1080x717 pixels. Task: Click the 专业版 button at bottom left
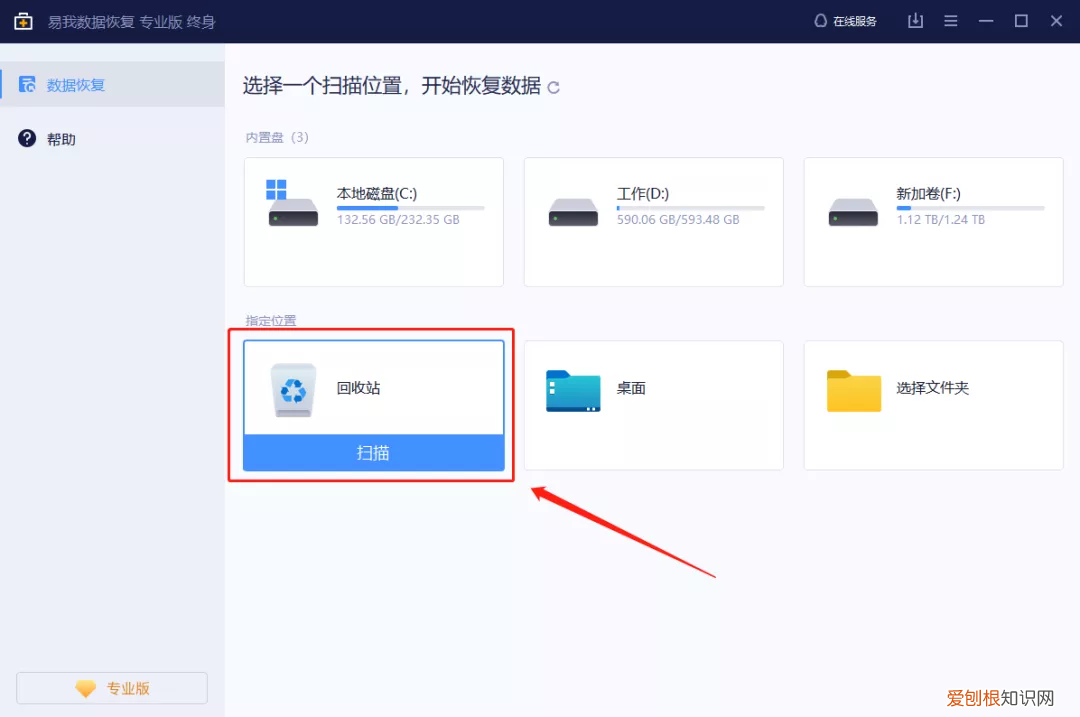click(x=111, y=687)
